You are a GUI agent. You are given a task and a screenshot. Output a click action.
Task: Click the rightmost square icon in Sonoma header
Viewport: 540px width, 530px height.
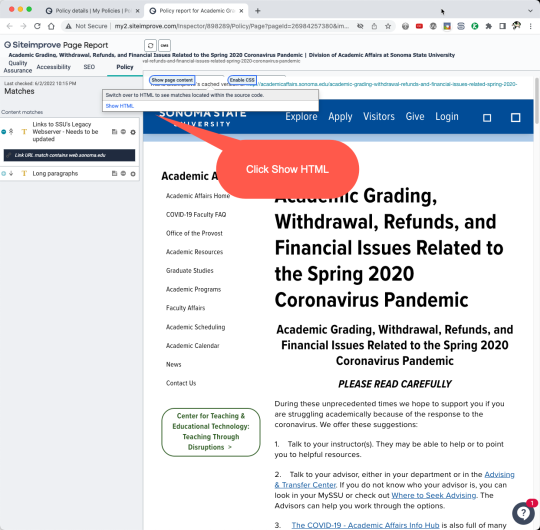516,118
